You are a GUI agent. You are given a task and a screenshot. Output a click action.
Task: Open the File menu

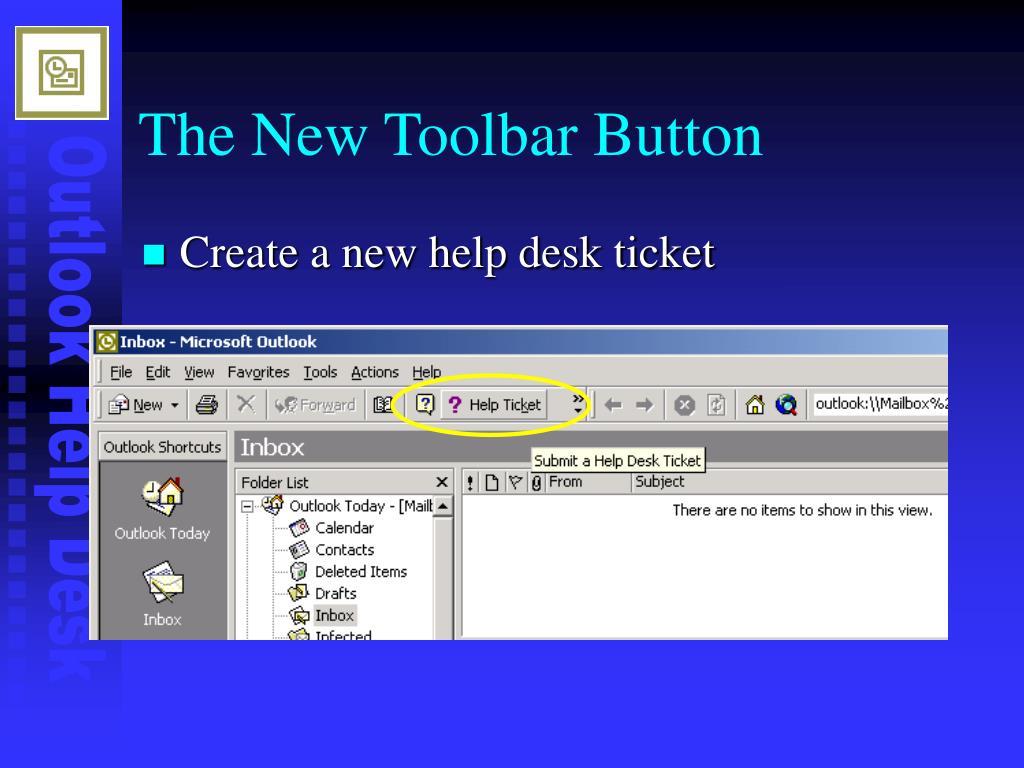[x=121, y=372]
